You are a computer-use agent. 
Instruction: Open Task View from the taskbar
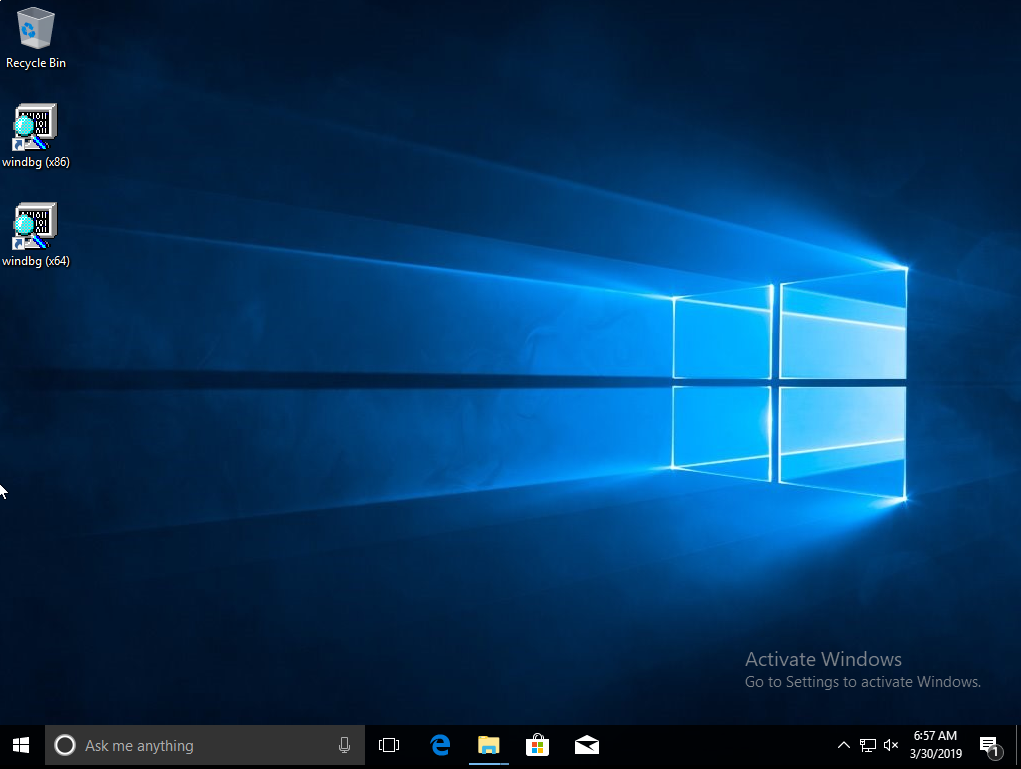(x=389, y=745)
